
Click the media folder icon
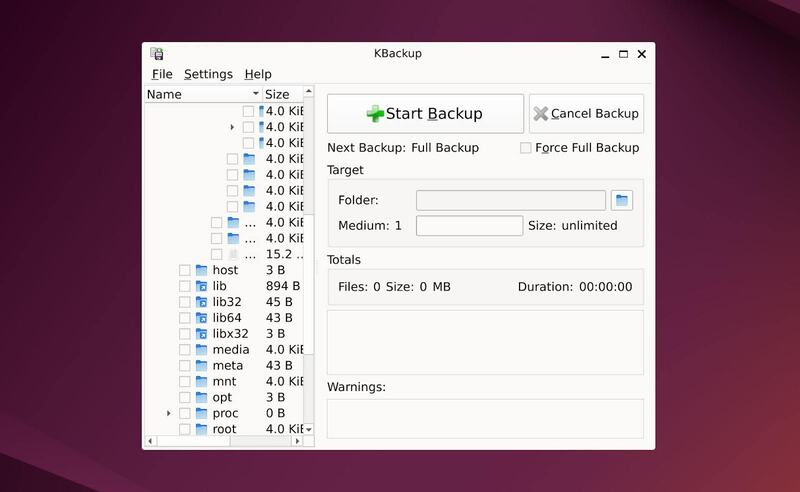coord(202,350)
